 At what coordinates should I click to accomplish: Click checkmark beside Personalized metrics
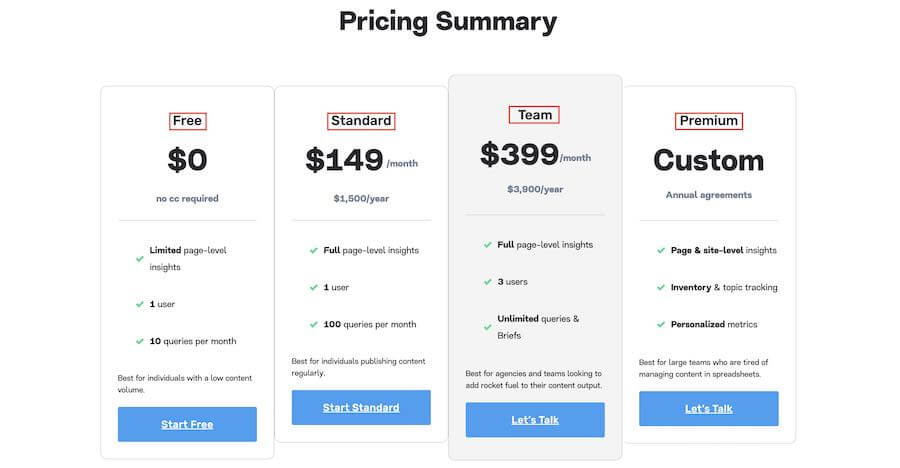pyautogui.click(x=661, y=324)
